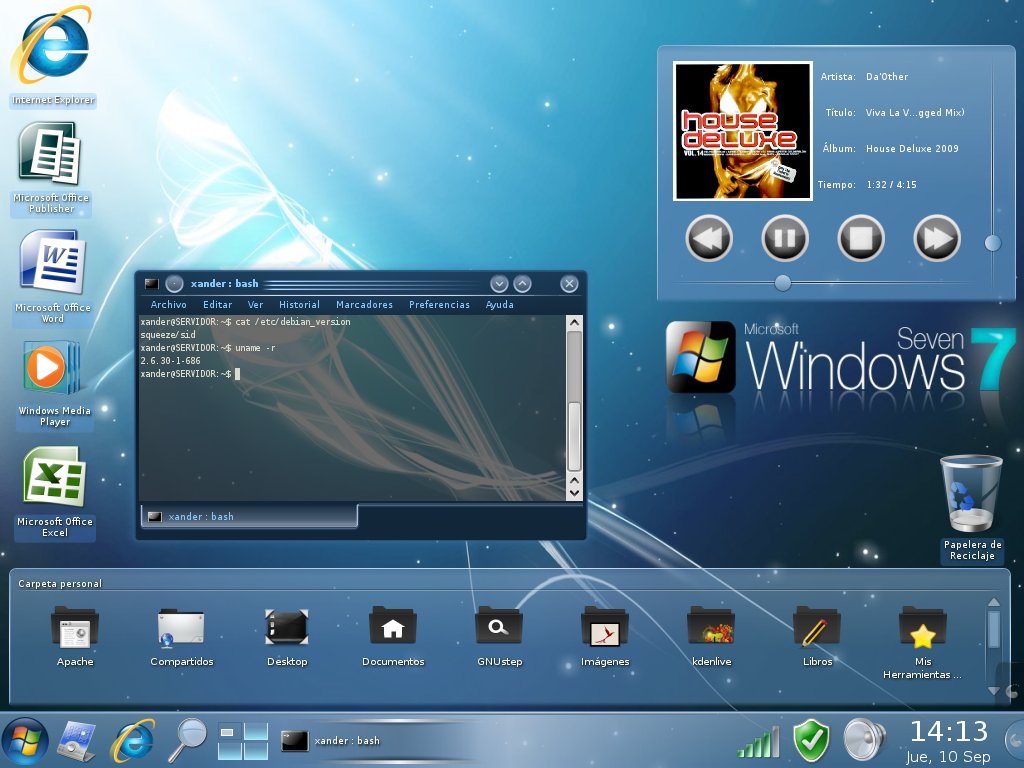Open the magnifier search icon in taskbar
Screen dimensions: 1024x768
point(188,739)
